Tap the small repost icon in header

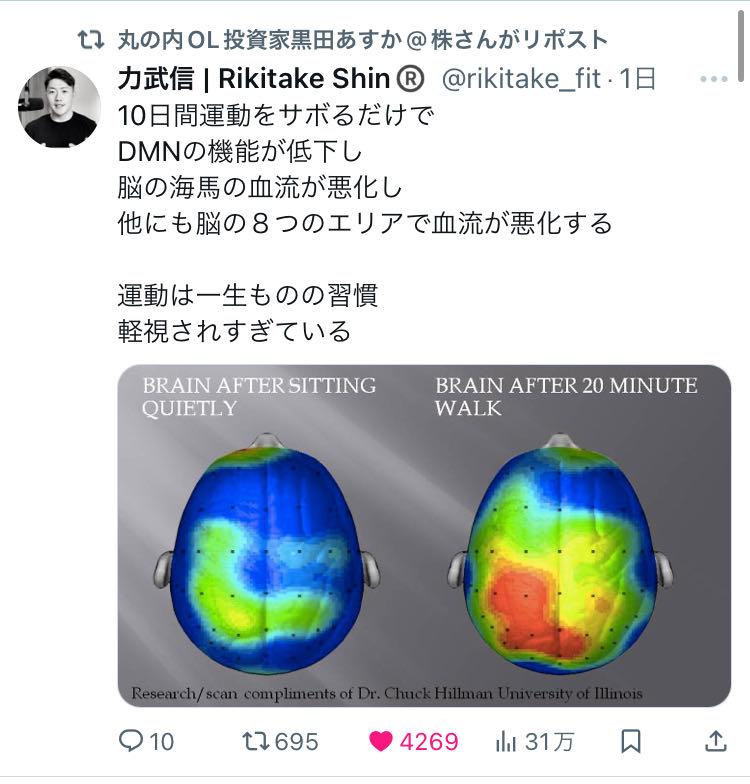click(x=91, y=40)
